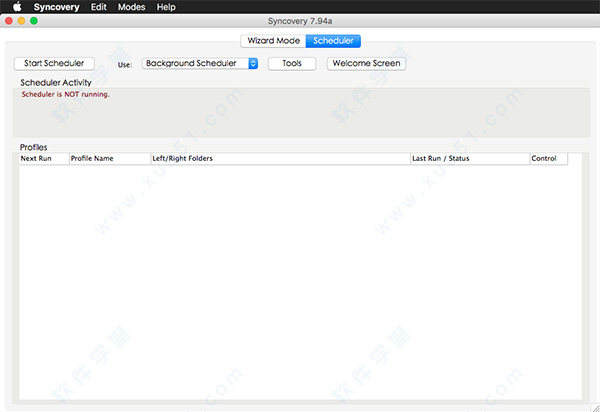This screenshot has width=600, height=412.
Task: Switch to Wizard Mode tab
Action: [273, 41]
